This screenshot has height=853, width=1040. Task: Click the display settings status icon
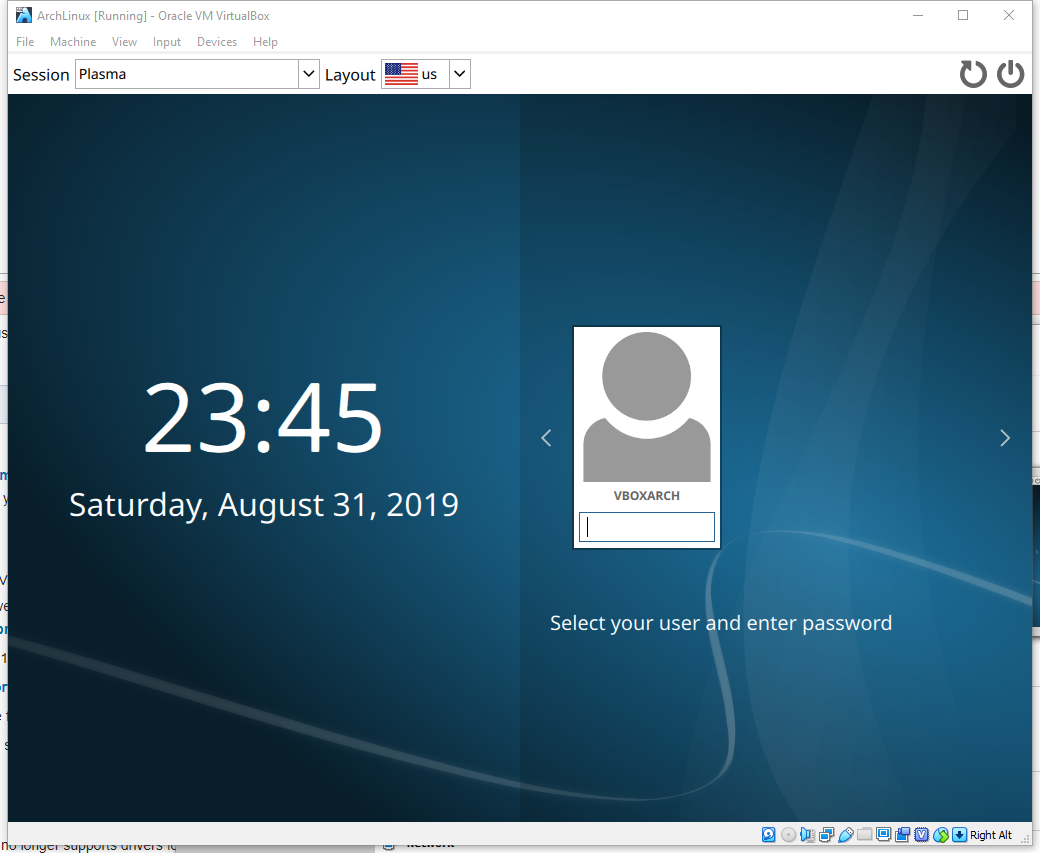click(884, 835)
